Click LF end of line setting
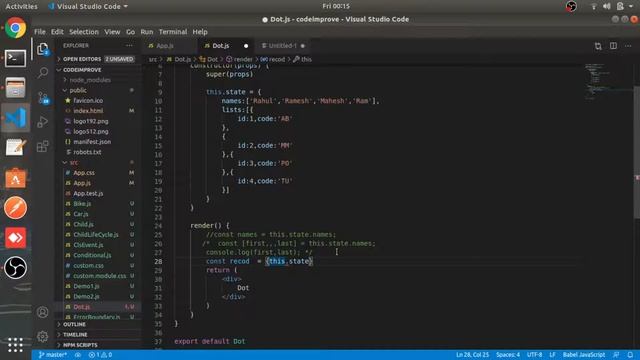 point(552,355)
